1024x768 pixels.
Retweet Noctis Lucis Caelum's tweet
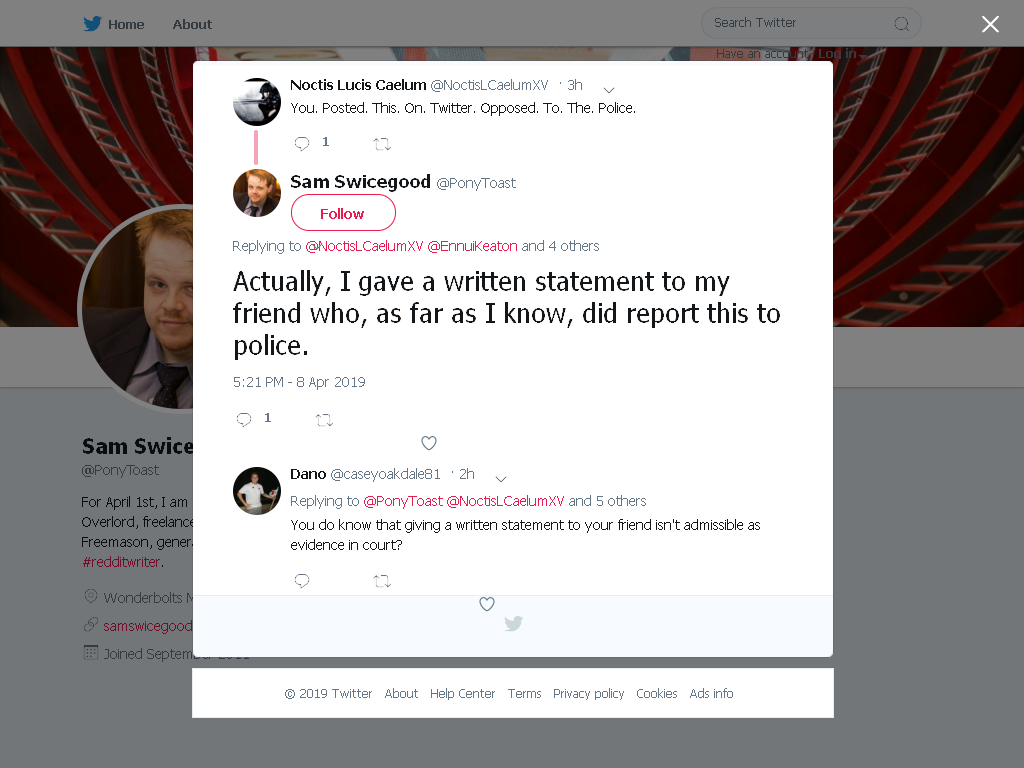tap(382, 144)
